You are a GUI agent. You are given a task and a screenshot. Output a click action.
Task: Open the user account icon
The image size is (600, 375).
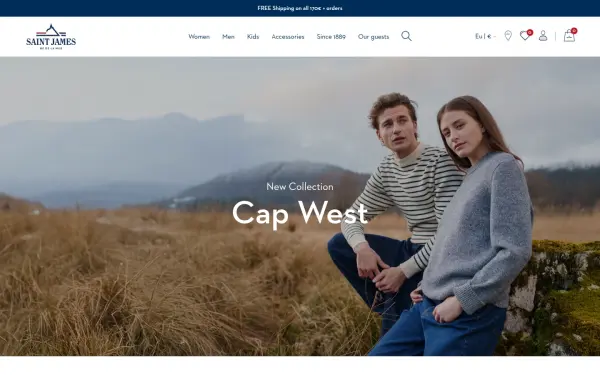pos(543,36)
